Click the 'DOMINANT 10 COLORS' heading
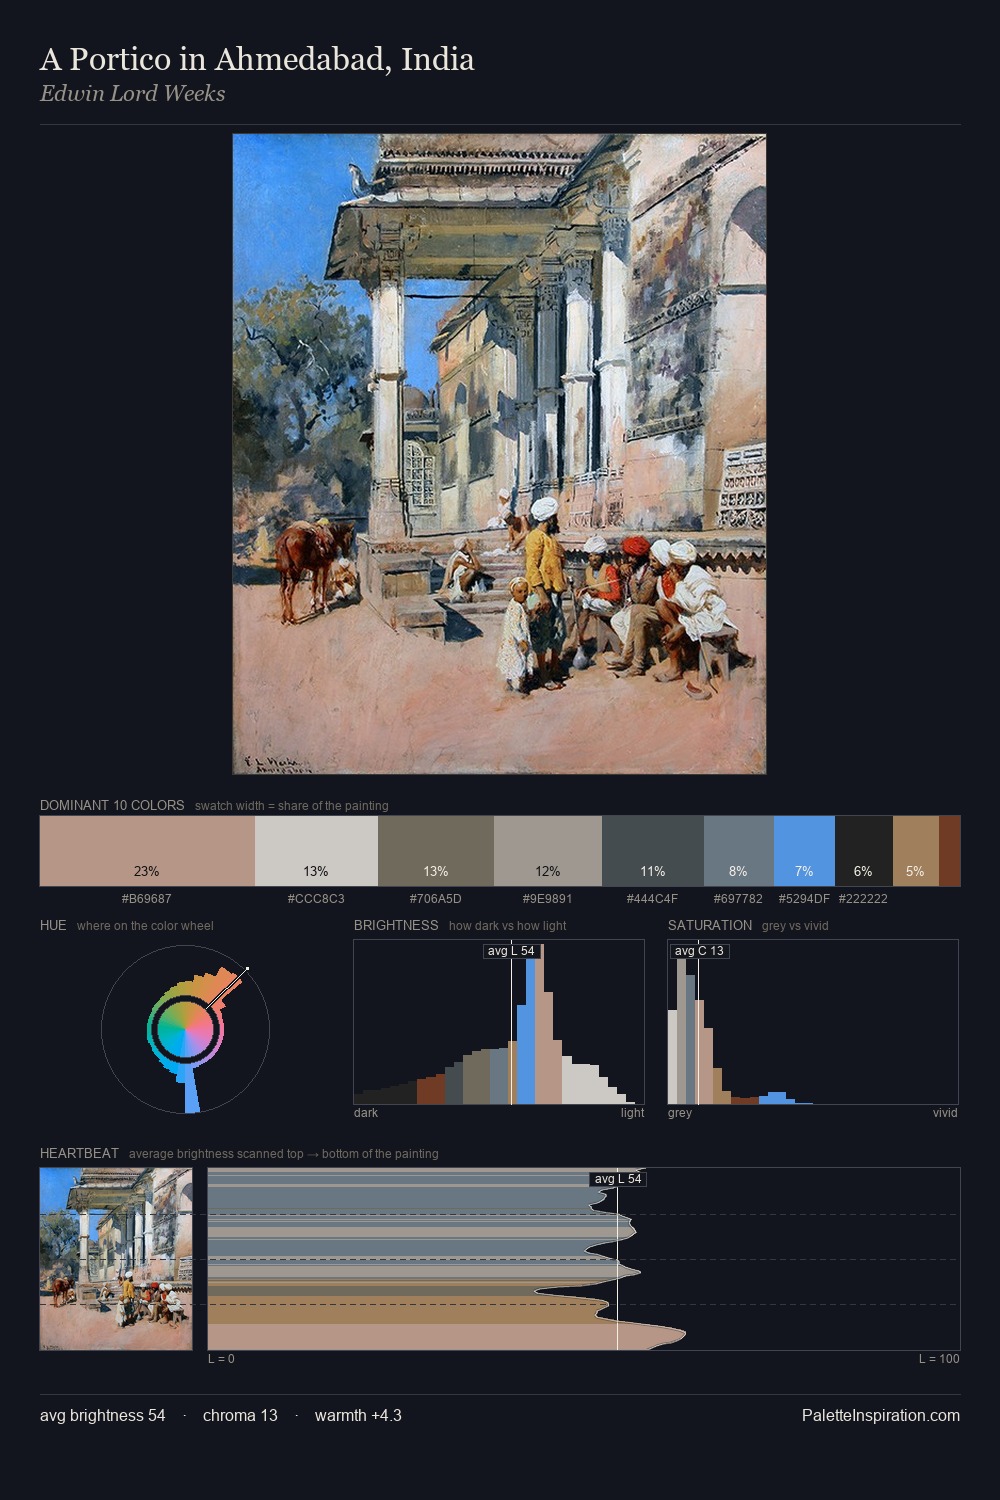The width and height of the screenshot is (1000, 1500). point(112,805)
